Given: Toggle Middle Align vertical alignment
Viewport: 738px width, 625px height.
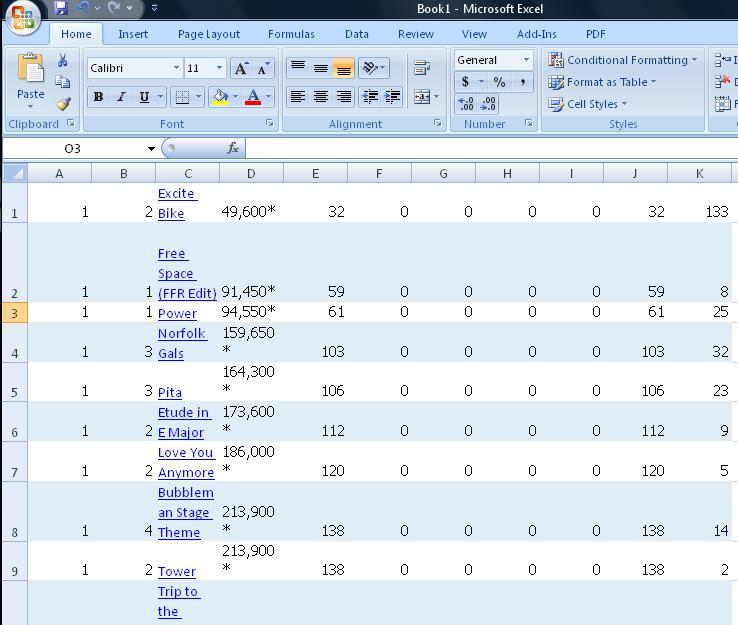Looking at the screenshot, I should (x=321, y=68).
